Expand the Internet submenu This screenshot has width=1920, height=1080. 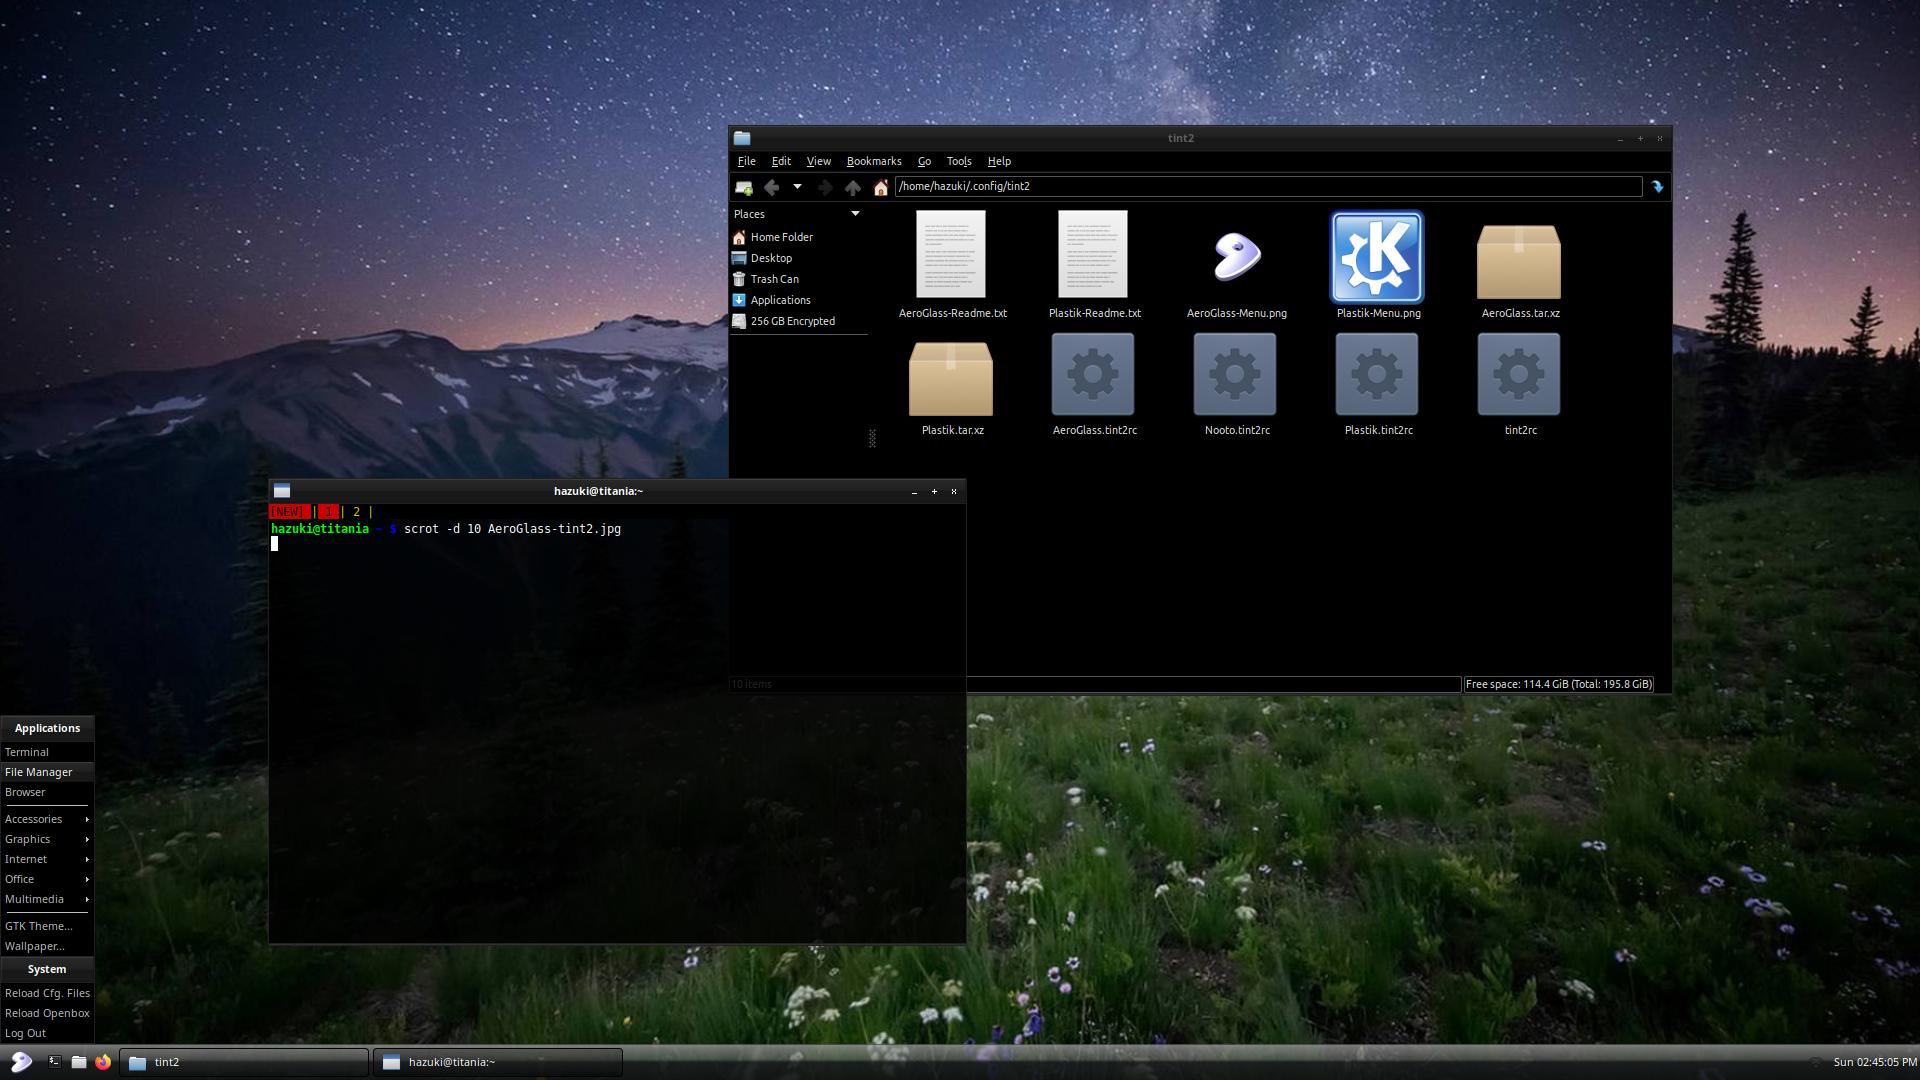coord(47,859)
